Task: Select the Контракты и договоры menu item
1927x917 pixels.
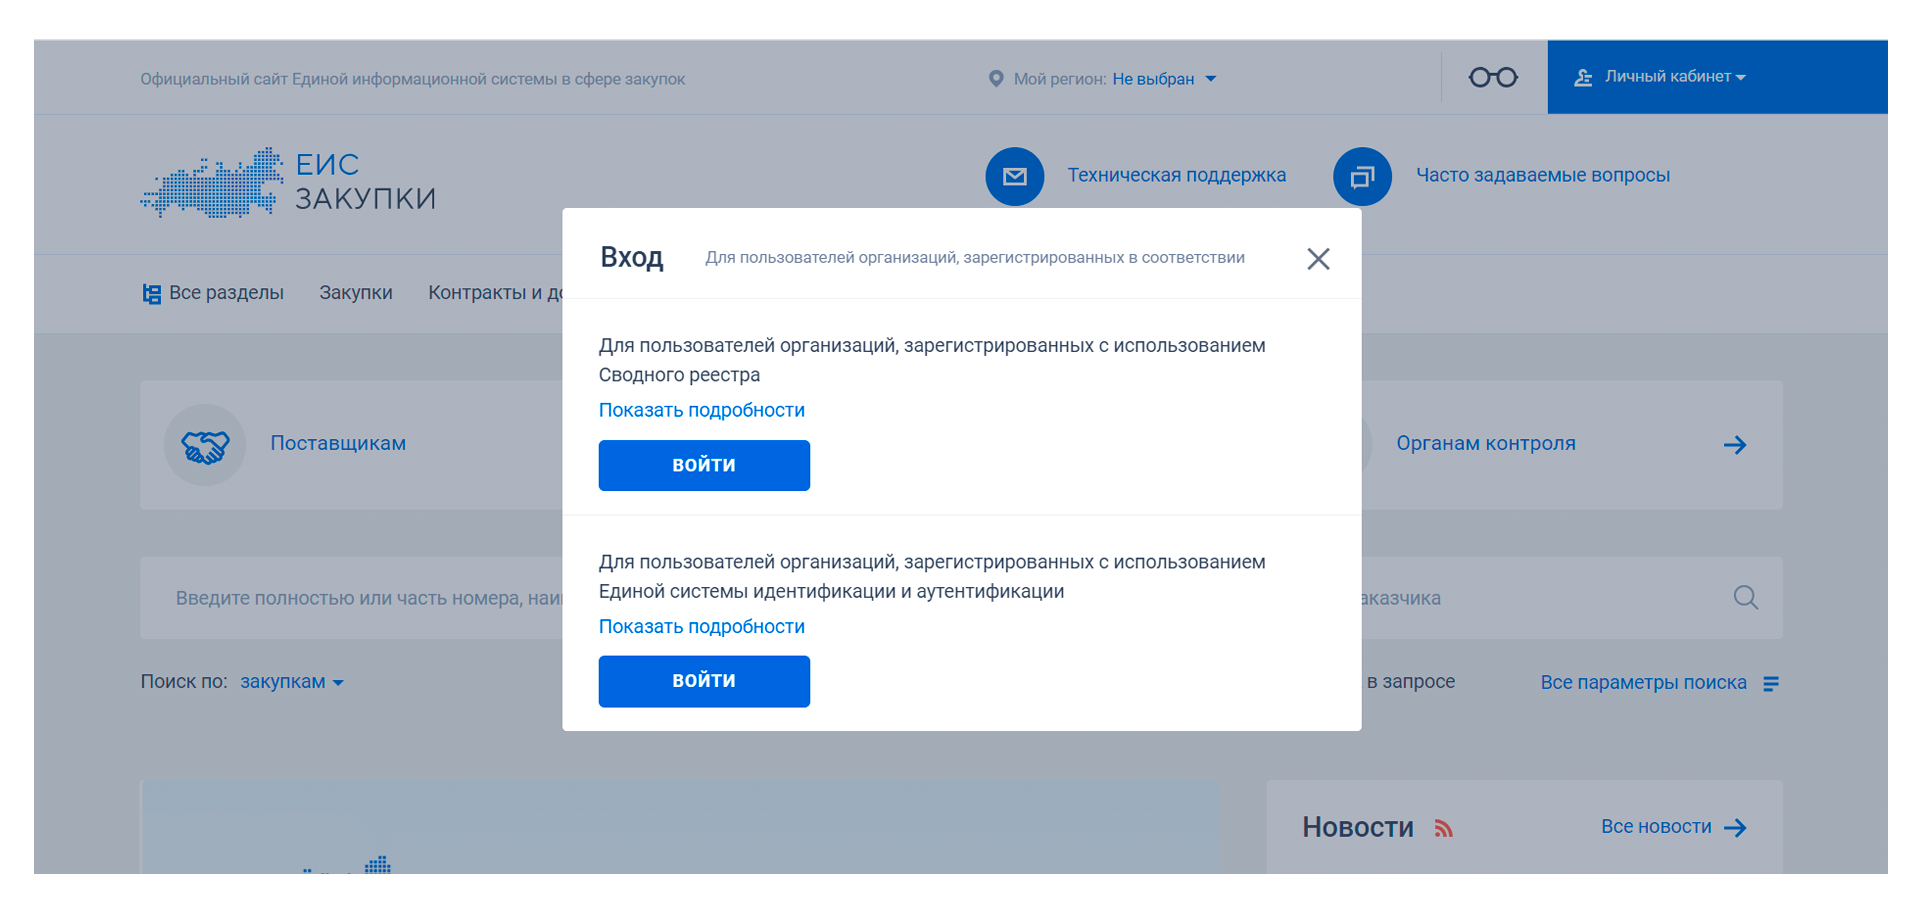Action: coord(495,293)
